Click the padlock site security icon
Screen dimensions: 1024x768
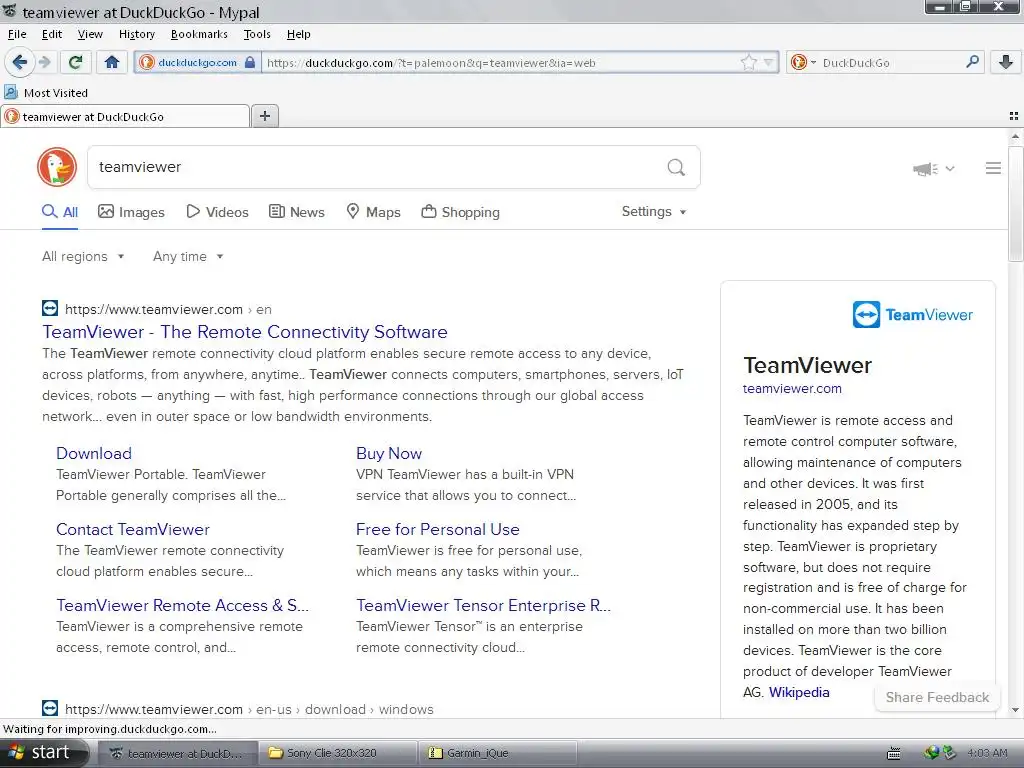tap(249, 63)
